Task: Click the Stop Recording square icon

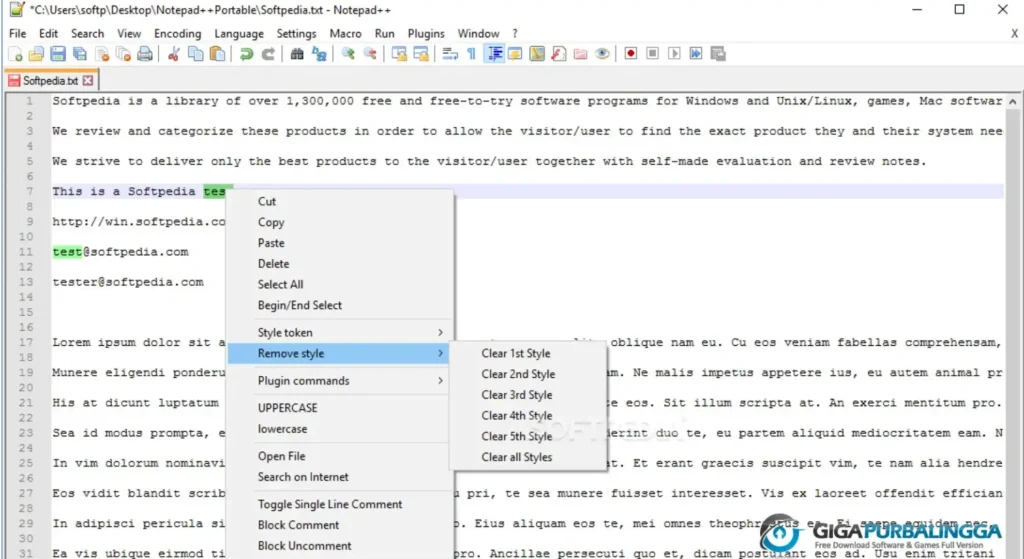Action: tap(652, 54)
